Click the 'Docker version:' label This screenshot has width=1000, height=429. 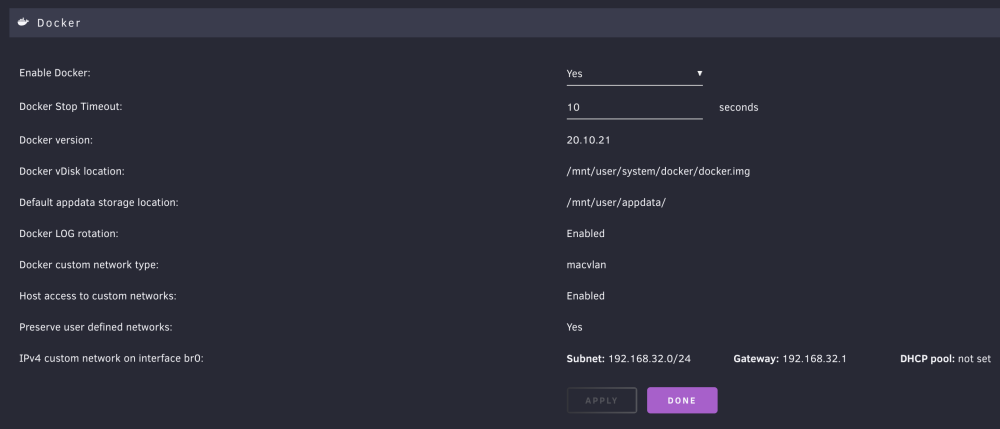pos(56,140)
